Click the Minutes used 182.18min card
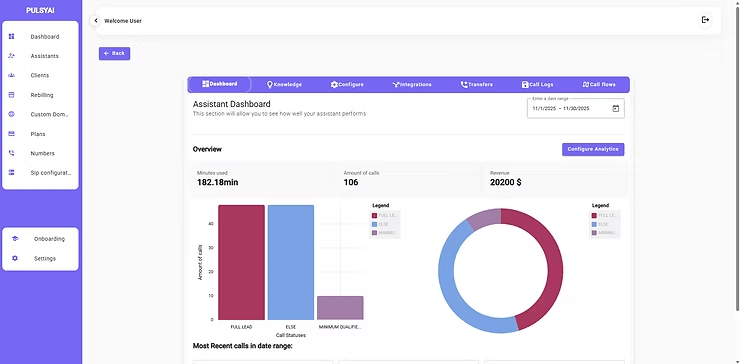740x364 pixels. [x=262, y=179]
